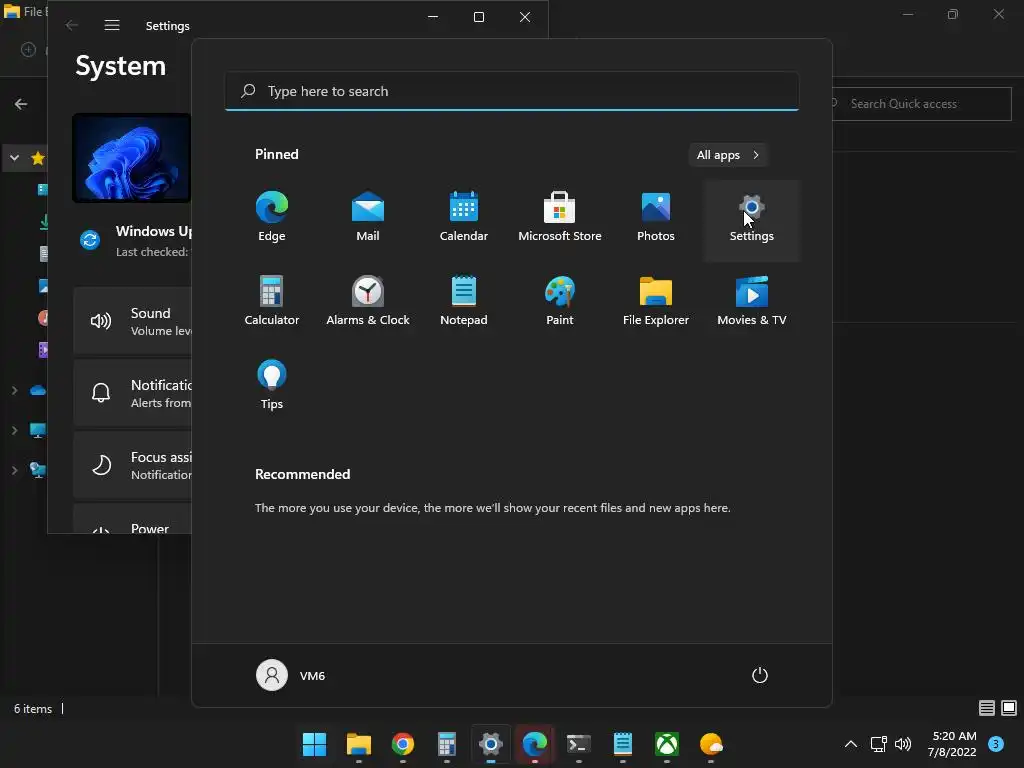Viewport: 1024px width, 768px height.
Task: Open Sound settings in System page
Action: (133, 321)
